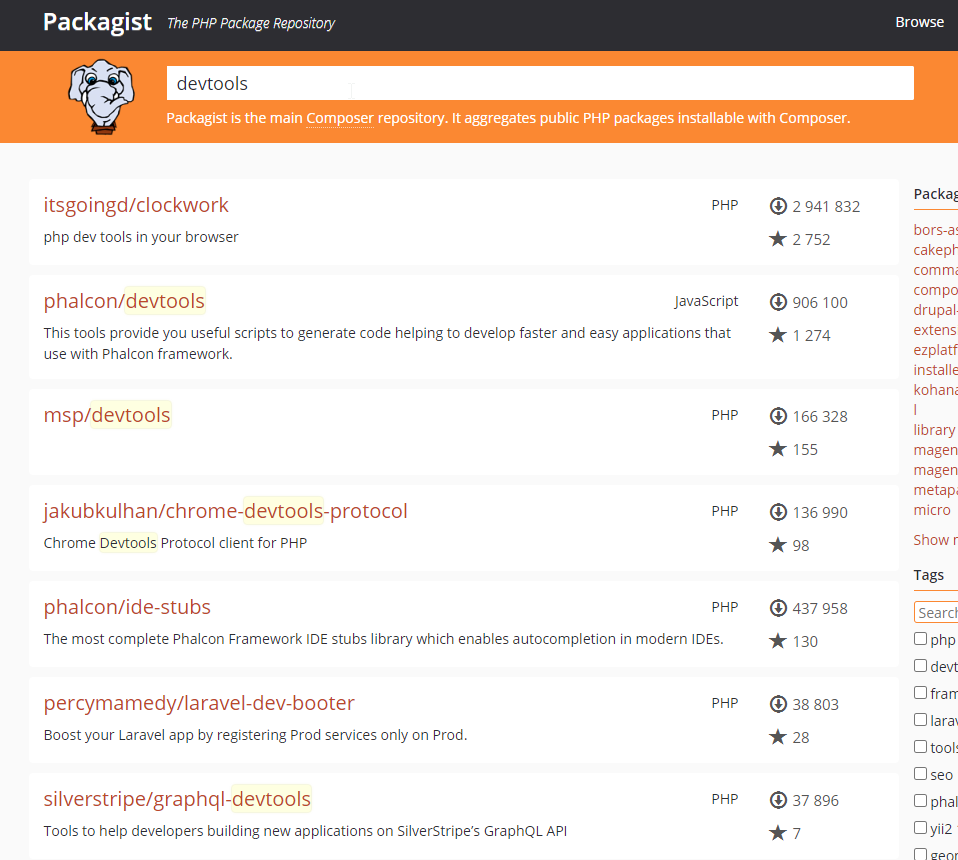958x860 pixels.
Task: Open the Browse menu item
Action: point(920,22)
